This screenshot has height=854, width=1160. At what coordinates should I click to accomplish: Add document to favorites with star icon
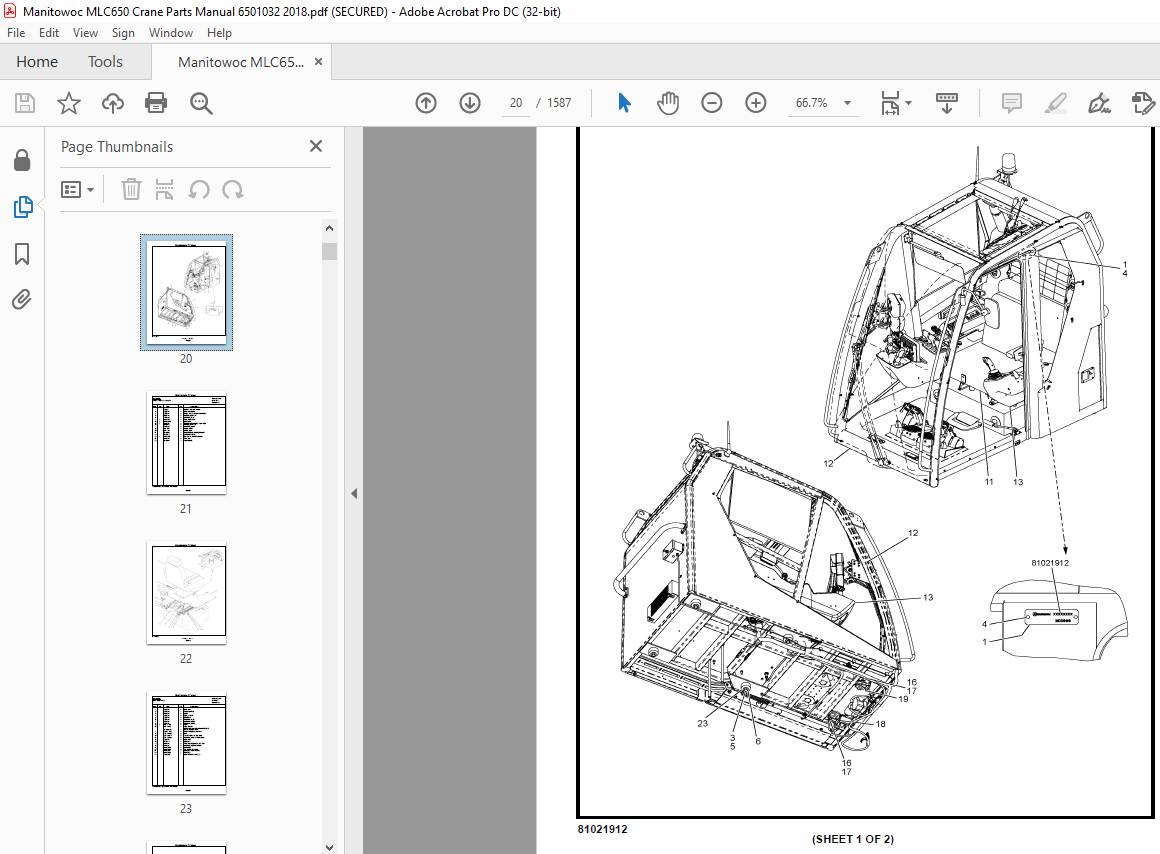(x=69, y=103)
